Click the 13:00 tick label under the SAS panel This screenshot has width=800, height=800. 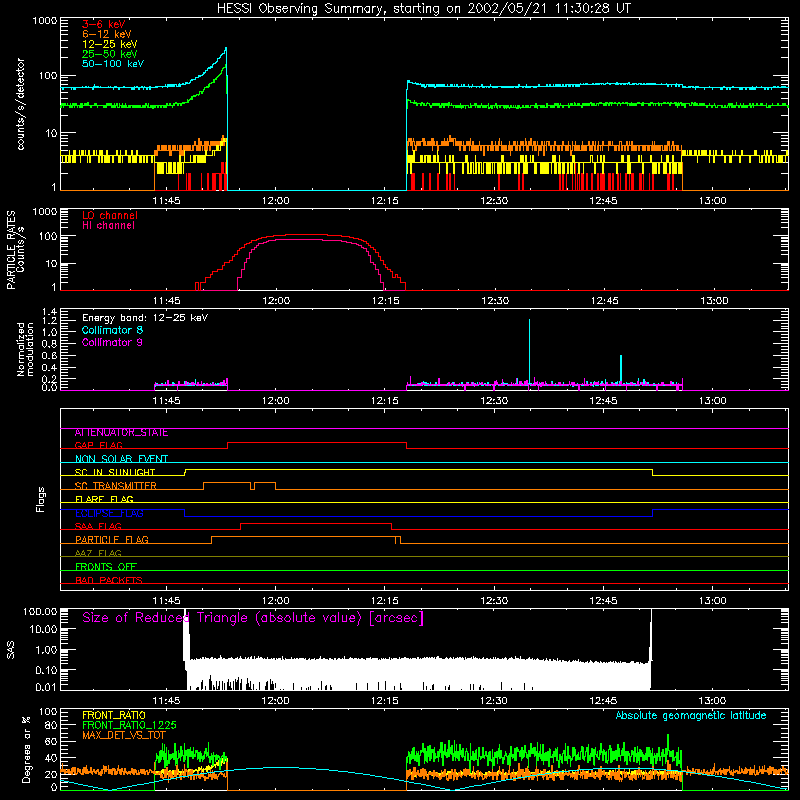[x=712, y=701]
